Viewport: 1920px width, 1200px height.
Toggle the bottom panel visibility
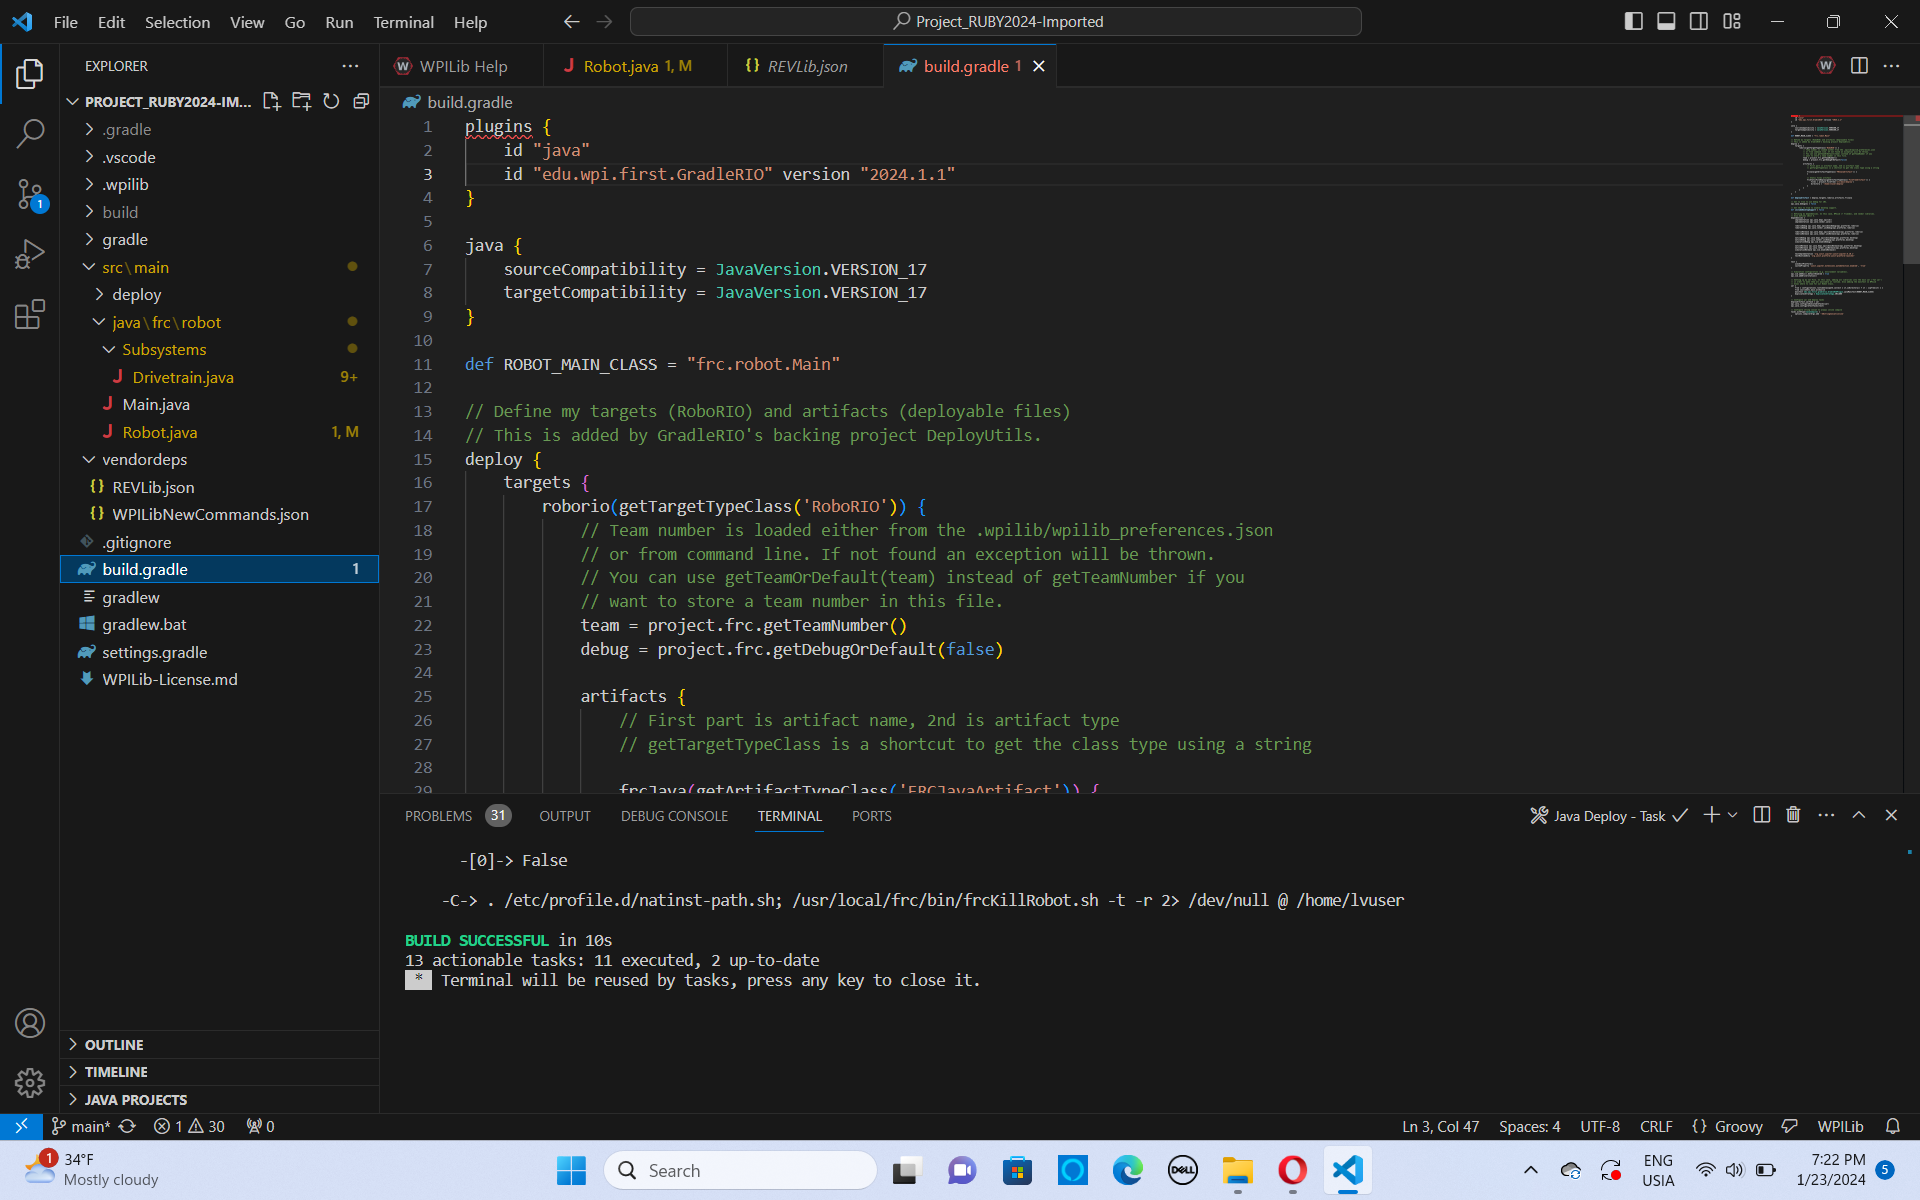(x=1665, y=20)
